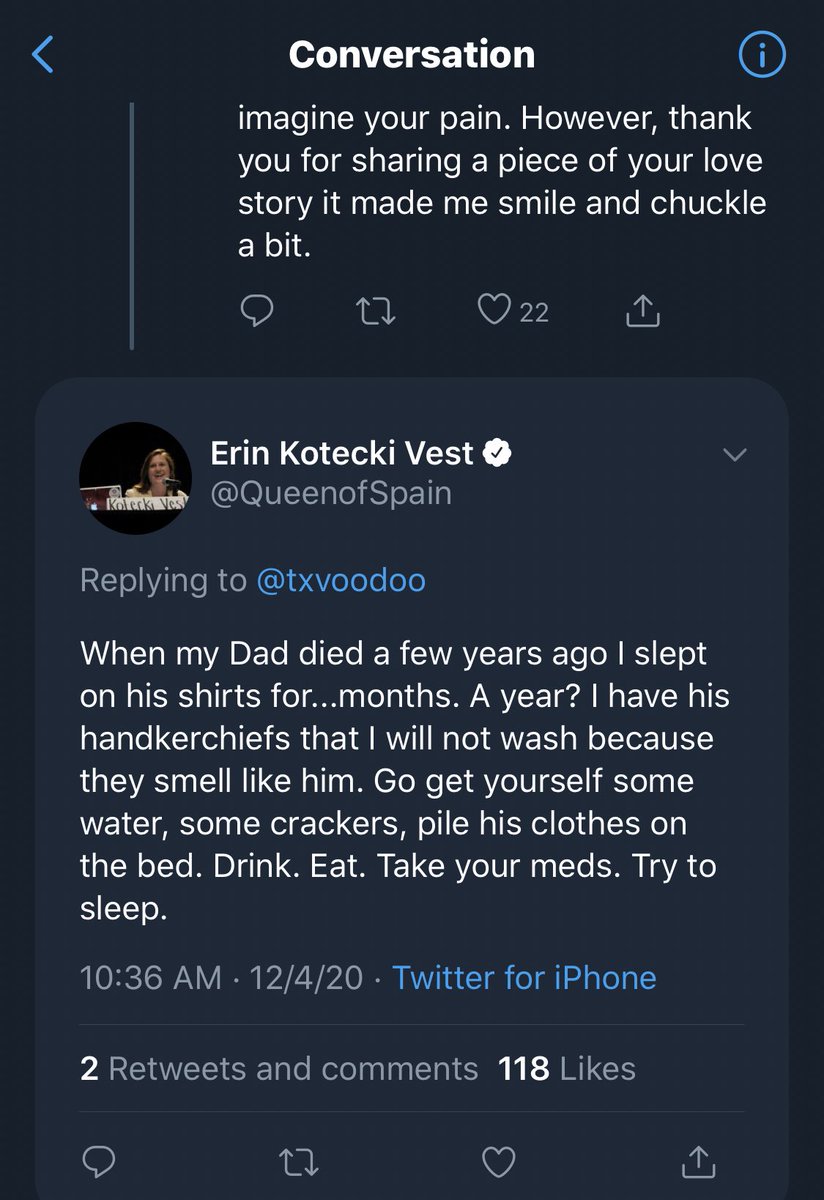The image size is (824, 1200).
Task: Retweet Erin's tweet
Action: point(298,1162)
